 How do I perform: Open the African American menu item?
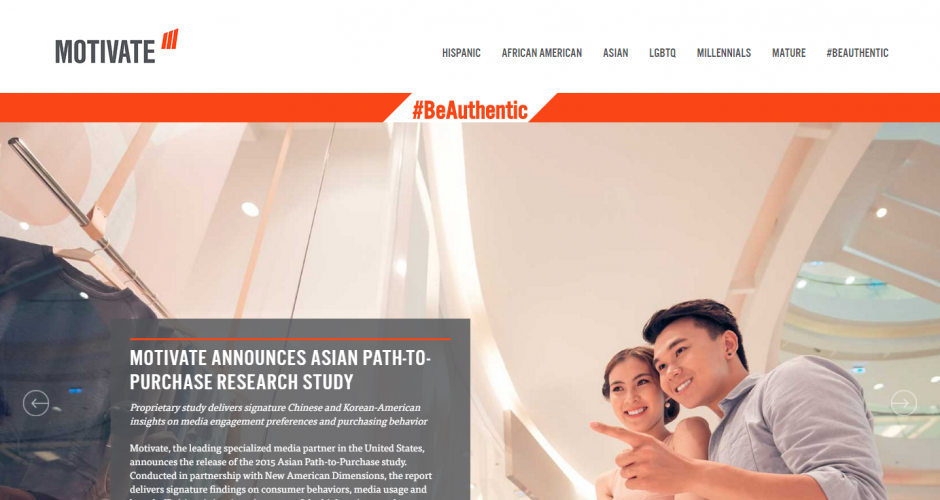(x=541, y=53)
